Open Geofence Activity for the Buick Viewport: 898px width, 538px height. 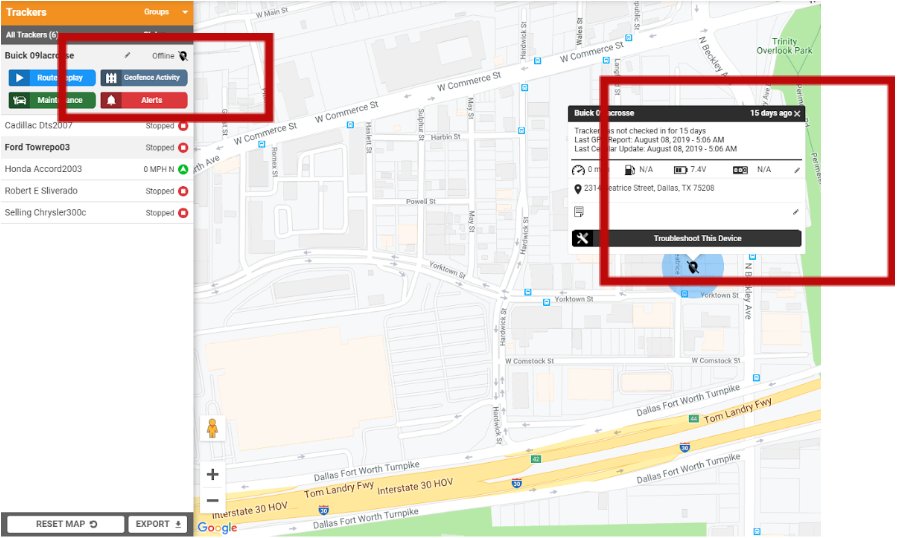144,77
